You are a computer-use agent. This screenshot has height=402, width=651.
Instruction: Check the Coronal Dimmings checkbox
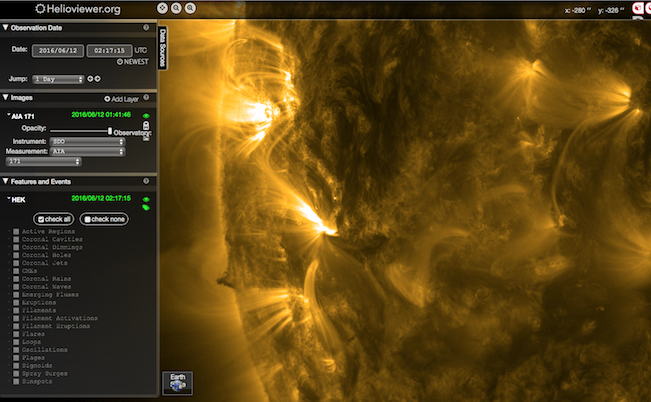click(16, 247)
